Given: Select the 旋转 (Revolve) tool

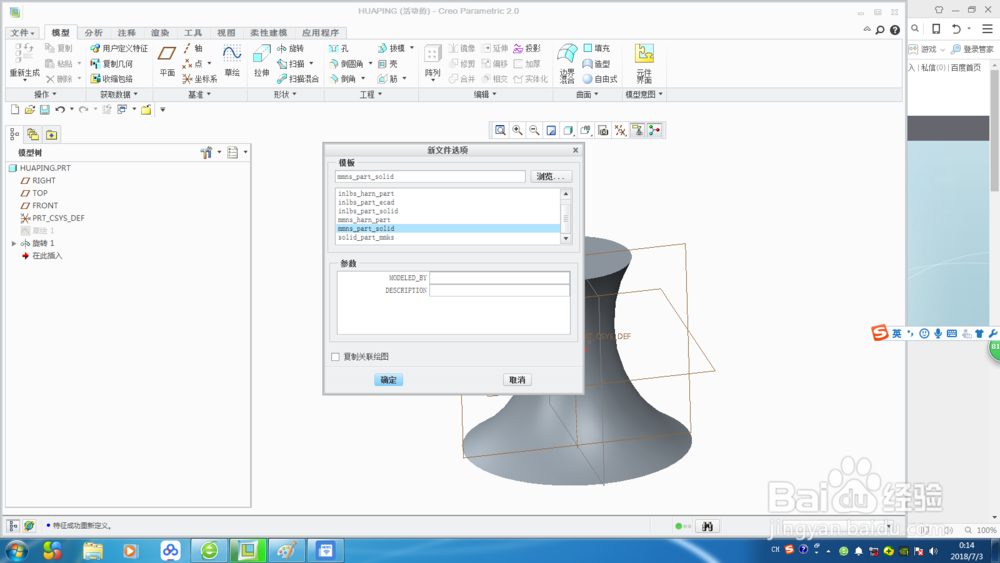Looking at the screenshot, I should pyautogui.click(x=291, y=48).
